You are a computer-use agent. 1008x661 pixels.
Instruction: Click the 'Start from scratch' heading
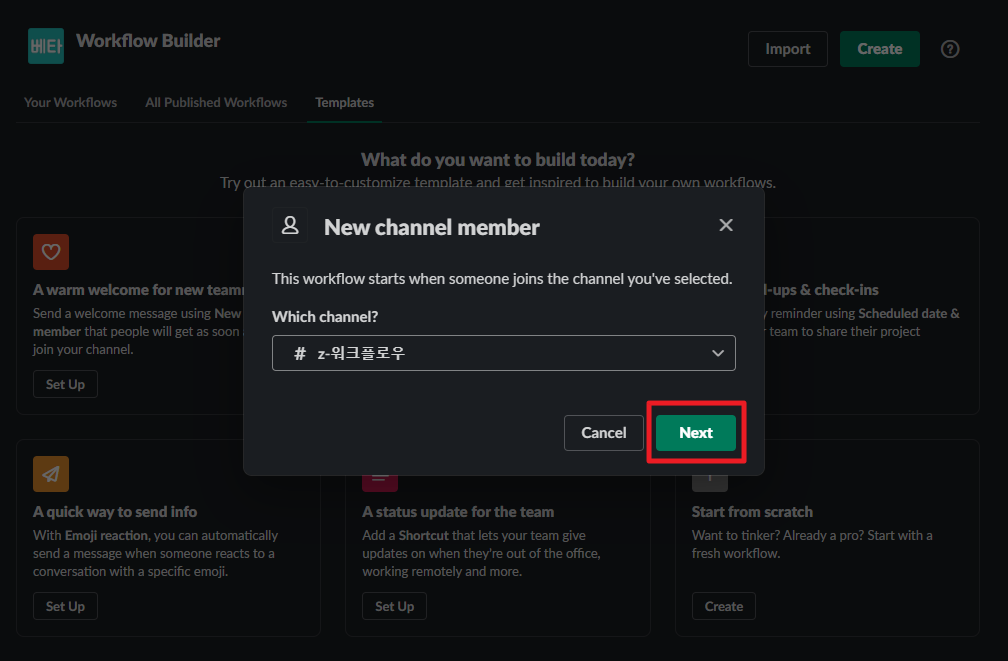click(x=752, y=512)
